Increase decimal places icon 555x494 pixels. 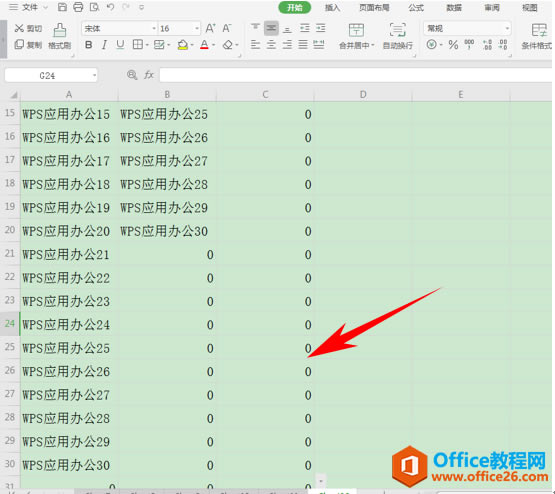[x=487, y=45]
